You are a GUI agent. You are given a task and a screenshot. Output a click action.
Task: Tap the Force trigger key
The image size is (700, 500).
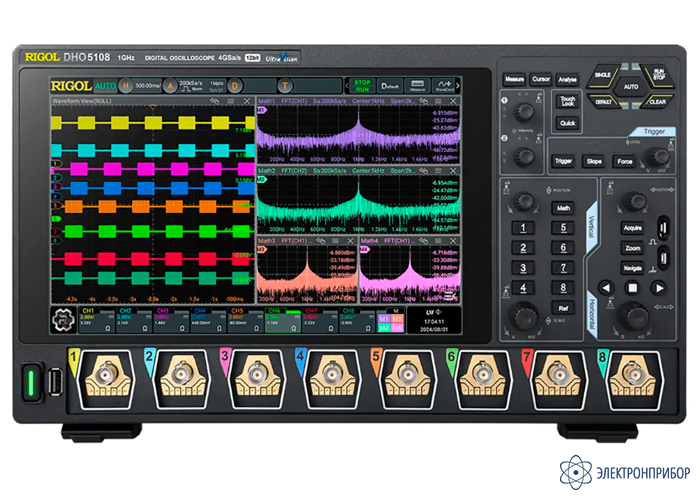coord(625,161)
